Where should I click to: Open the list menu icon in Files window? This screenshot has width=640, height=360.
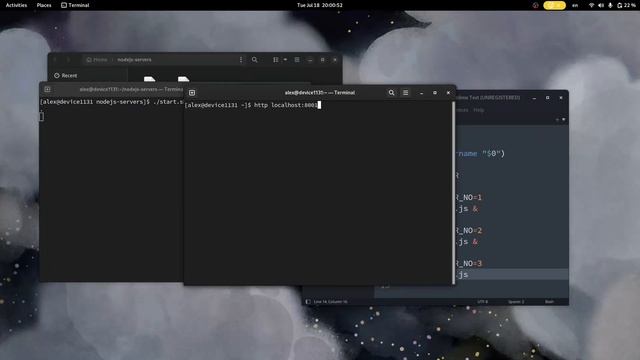point(297,60)
